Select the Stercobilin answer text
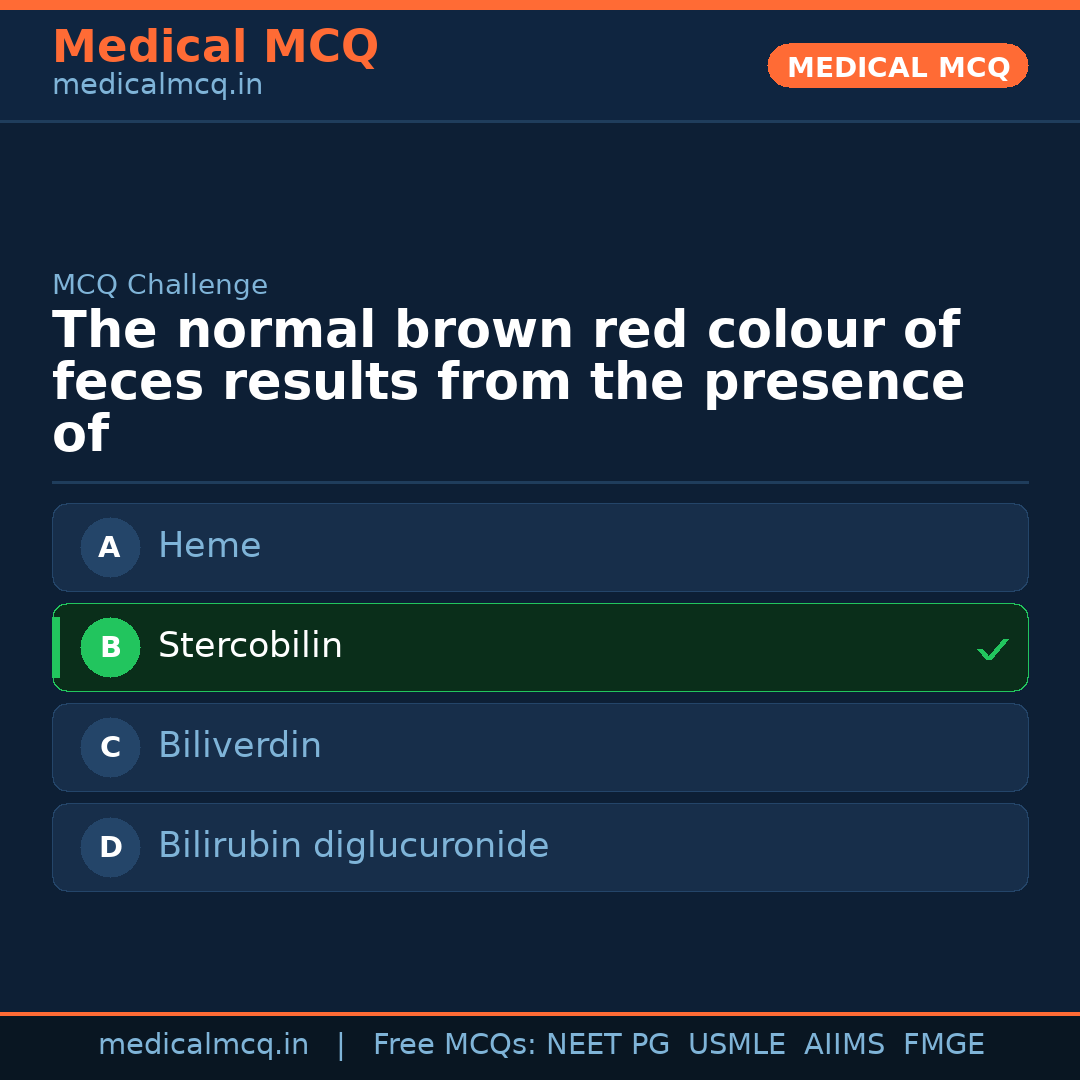The image size is (1080, 1080). 250,646
